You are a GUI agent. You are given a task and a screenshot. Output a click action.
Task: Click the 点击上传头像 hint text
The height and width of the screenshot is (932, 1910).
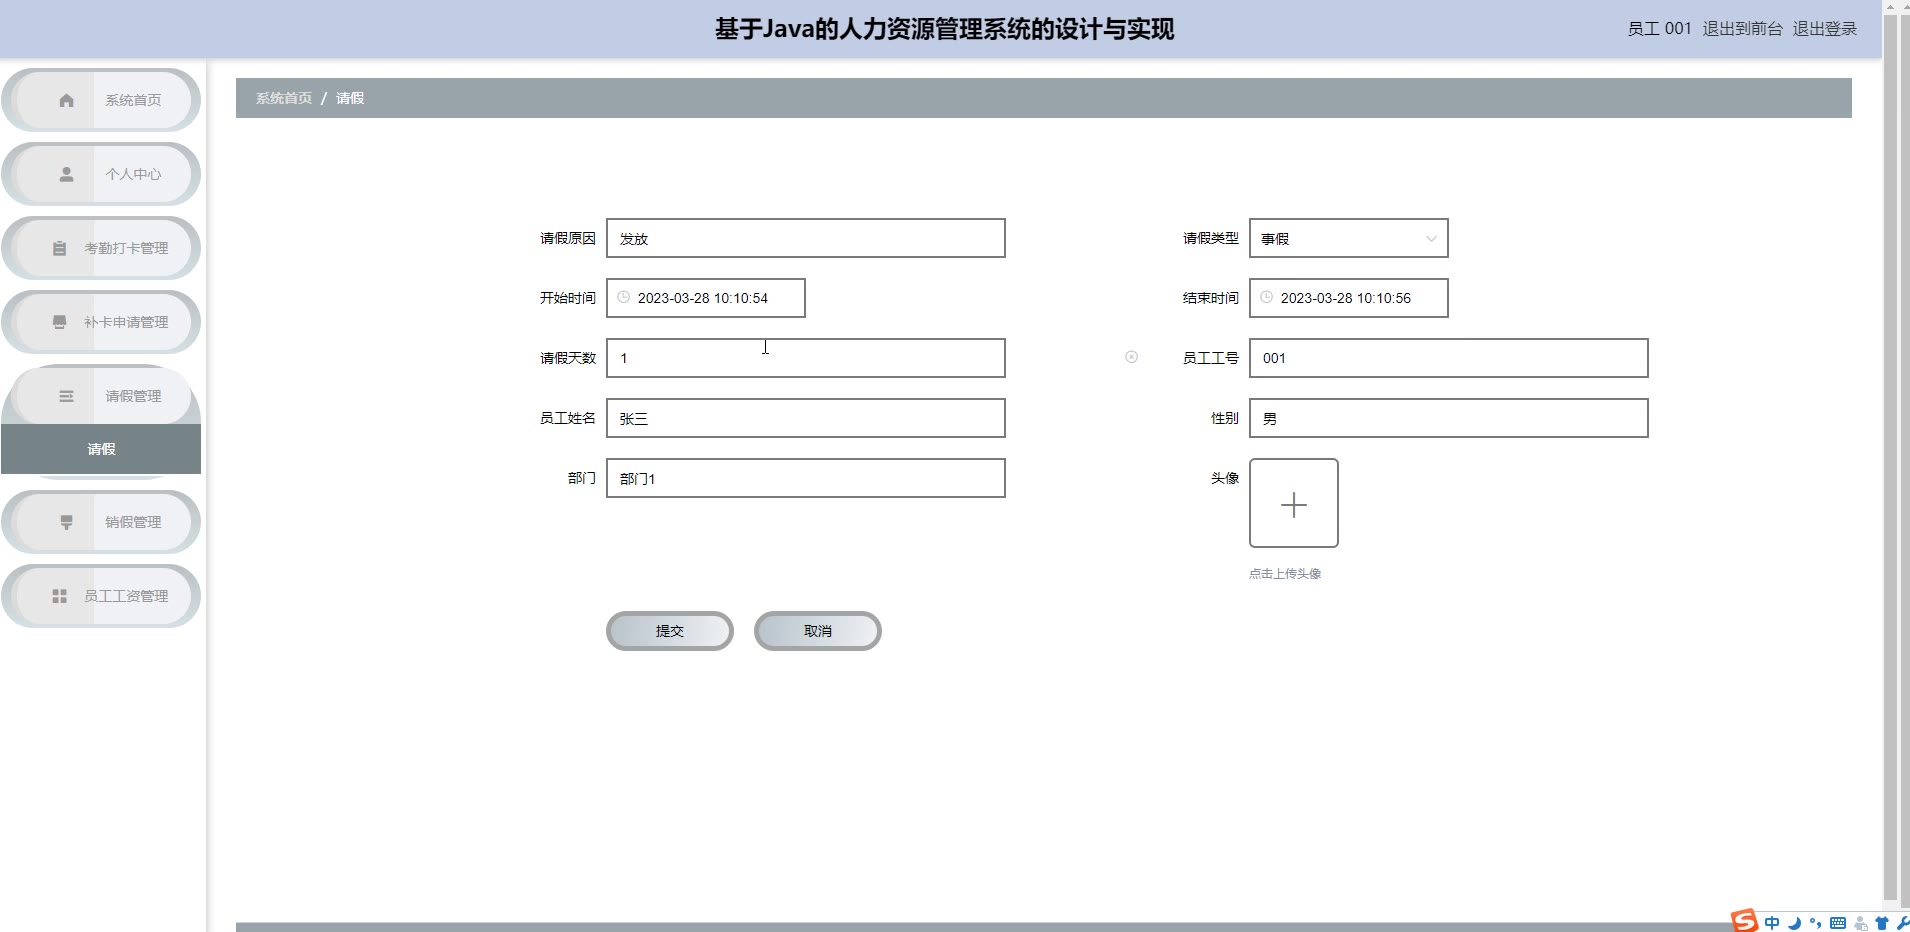(x=1285, y=574)
